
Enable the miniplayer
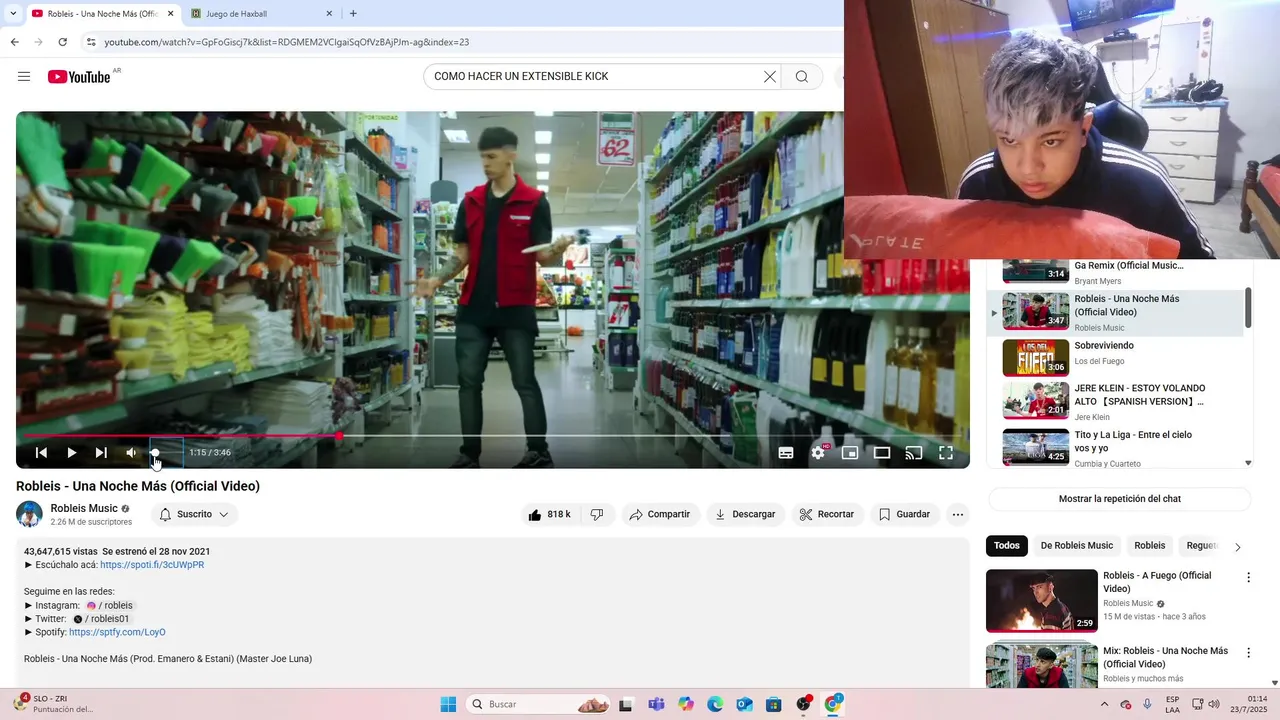[x=850, y=453]
